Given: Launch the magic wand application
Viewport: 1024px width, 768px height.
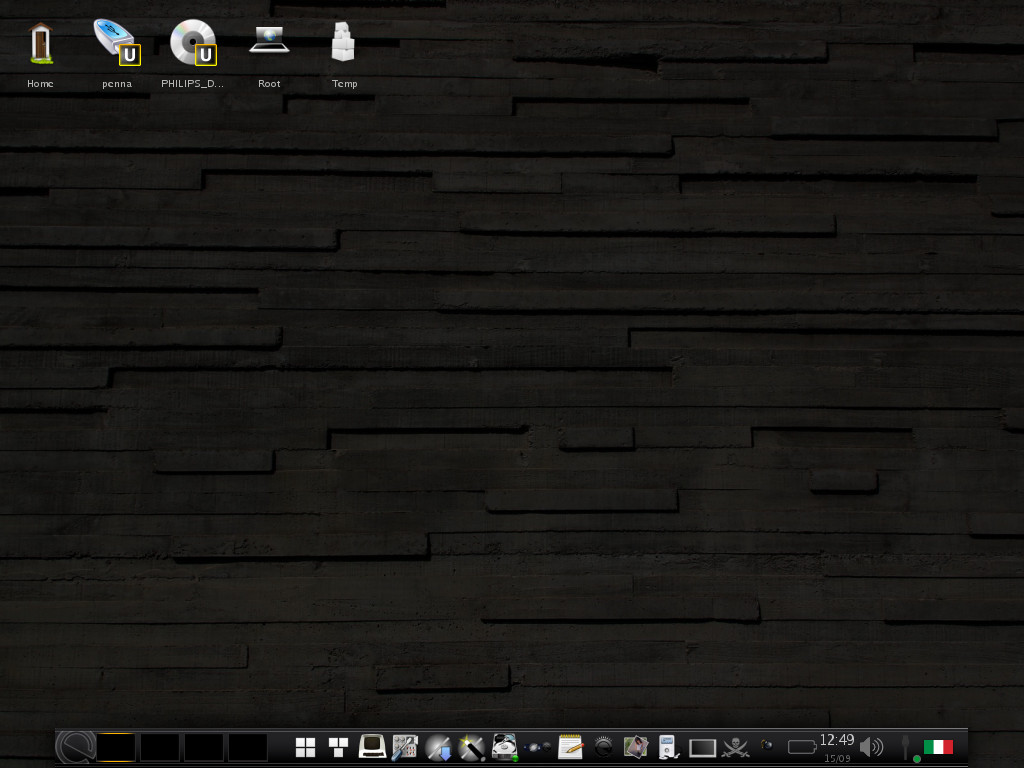Looking at the screenshot, I should 471,747.
